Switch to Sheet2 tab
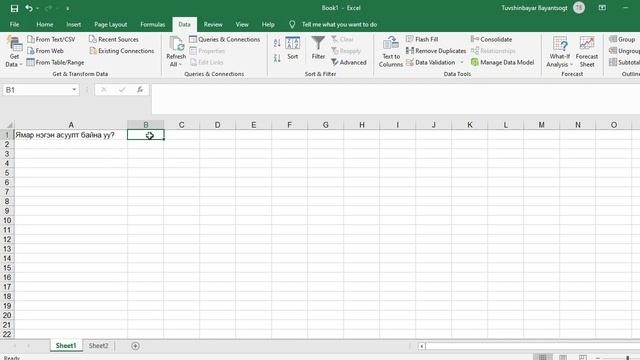The width and height of the screenshot is (640, 360). pos(98,346)
